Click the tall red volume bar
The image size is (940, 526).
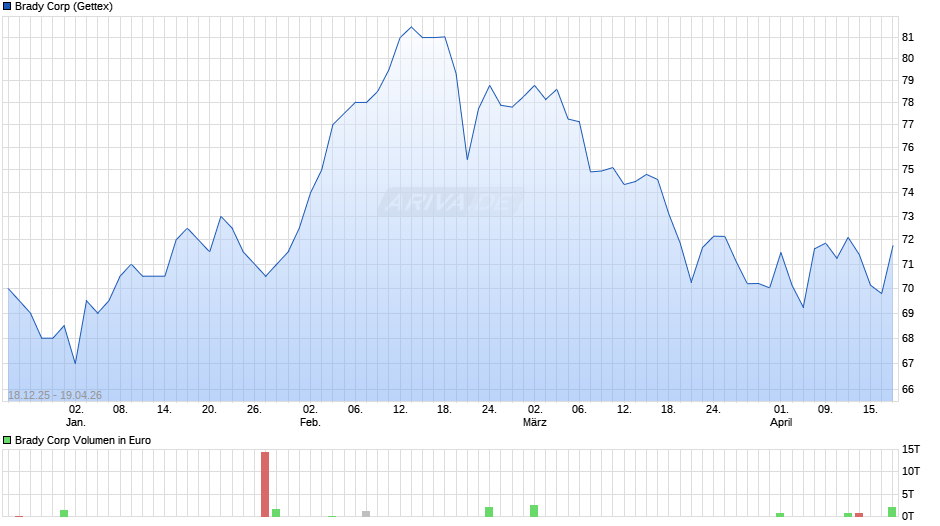[265, 484]
